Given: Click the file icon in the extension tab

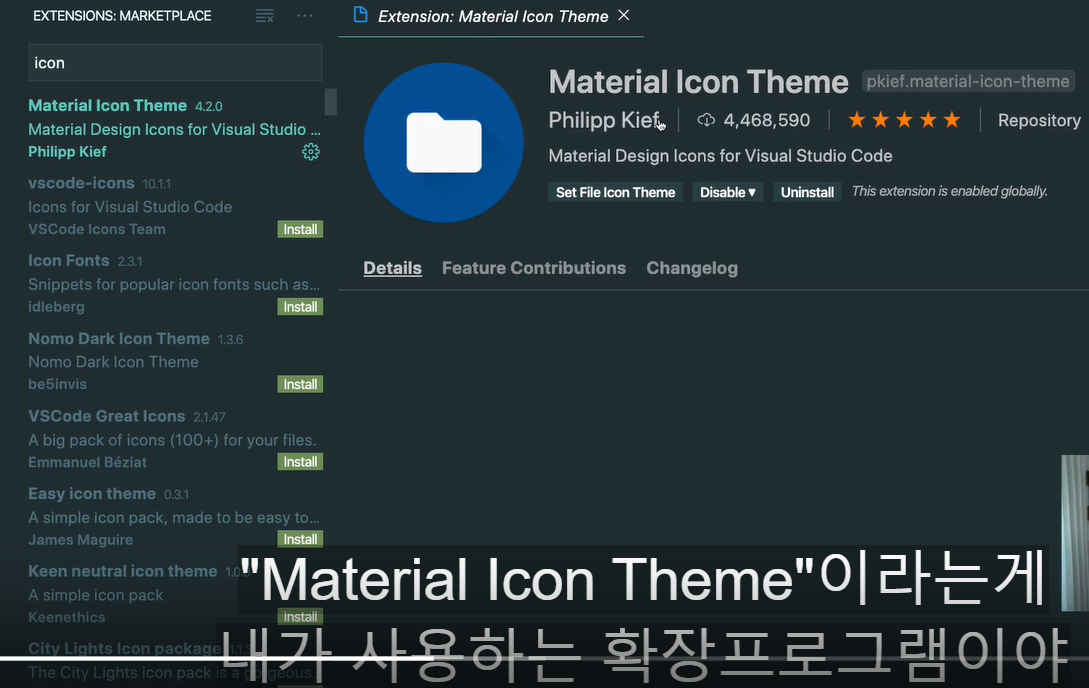Looking at the screenshot, I should tap(360, 15).
